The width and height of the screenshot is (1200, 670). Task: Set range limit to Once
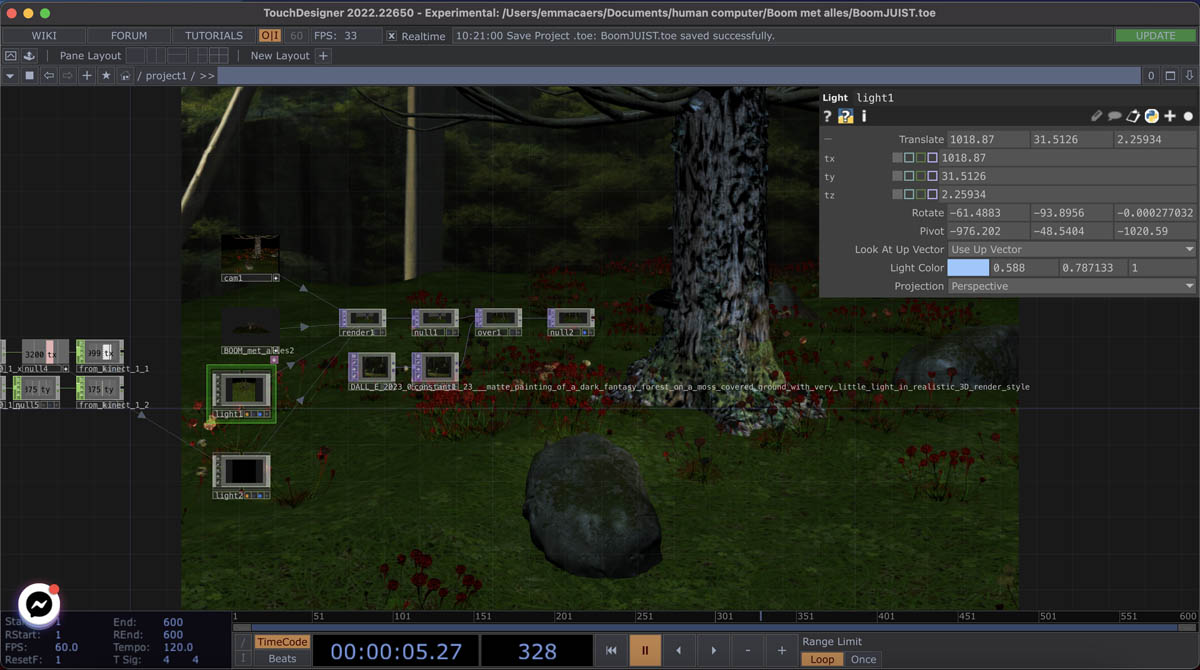[x=863, y=659]
